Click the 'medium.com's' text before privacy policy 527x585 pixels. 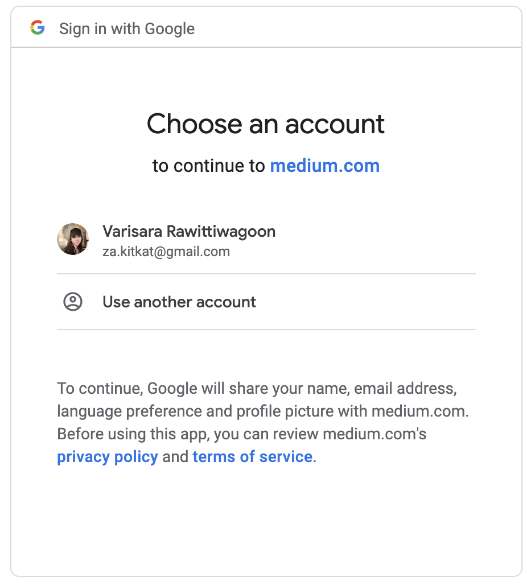pos(374,434)
